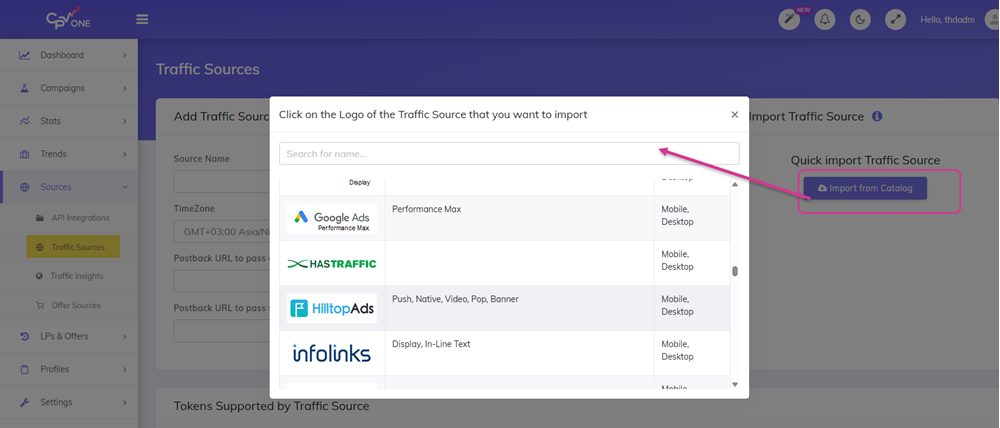The height and width of the screenshot is (428, 1000).
Task: Click the Traffic Sources page title
Action: [208, 70]
